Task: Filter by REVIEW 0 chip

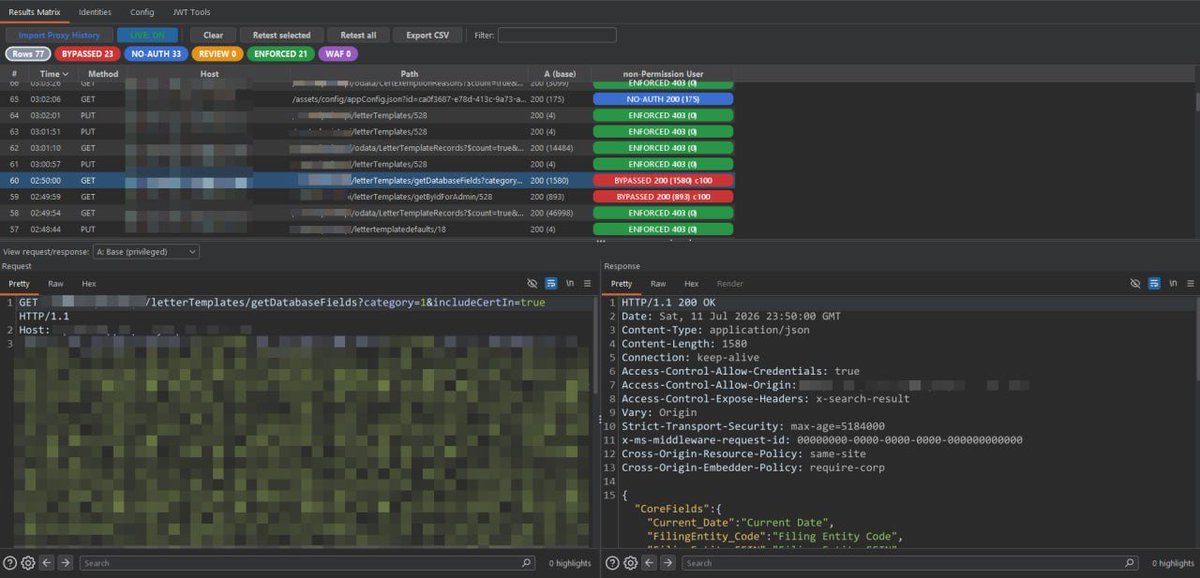Action: (x=217, y=54)
